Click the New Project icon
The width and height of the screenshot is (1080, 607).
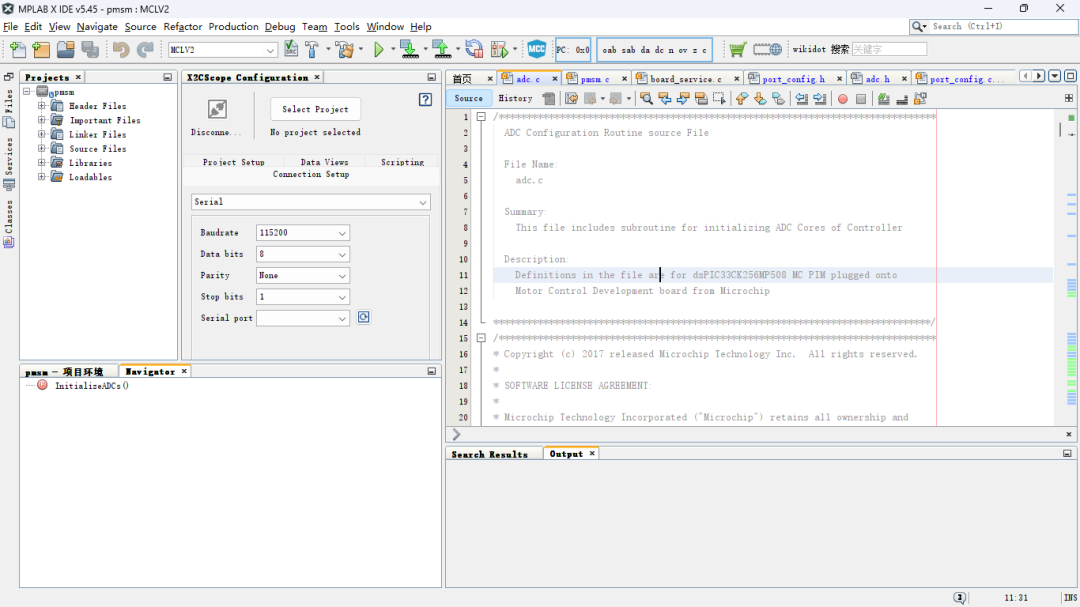pyautogui.click(x=41, y=50)
